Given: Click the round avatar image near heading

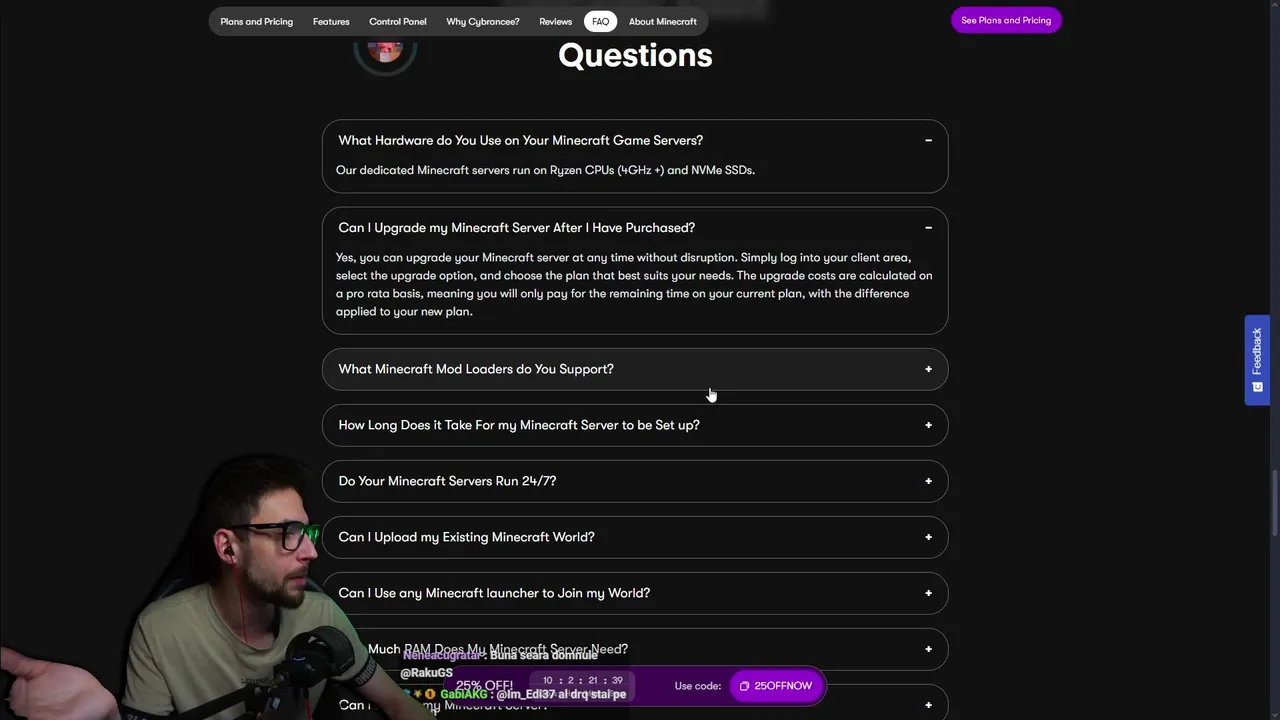Looking at the screenshot, I should pyautogui.click(x=385, y=48).
